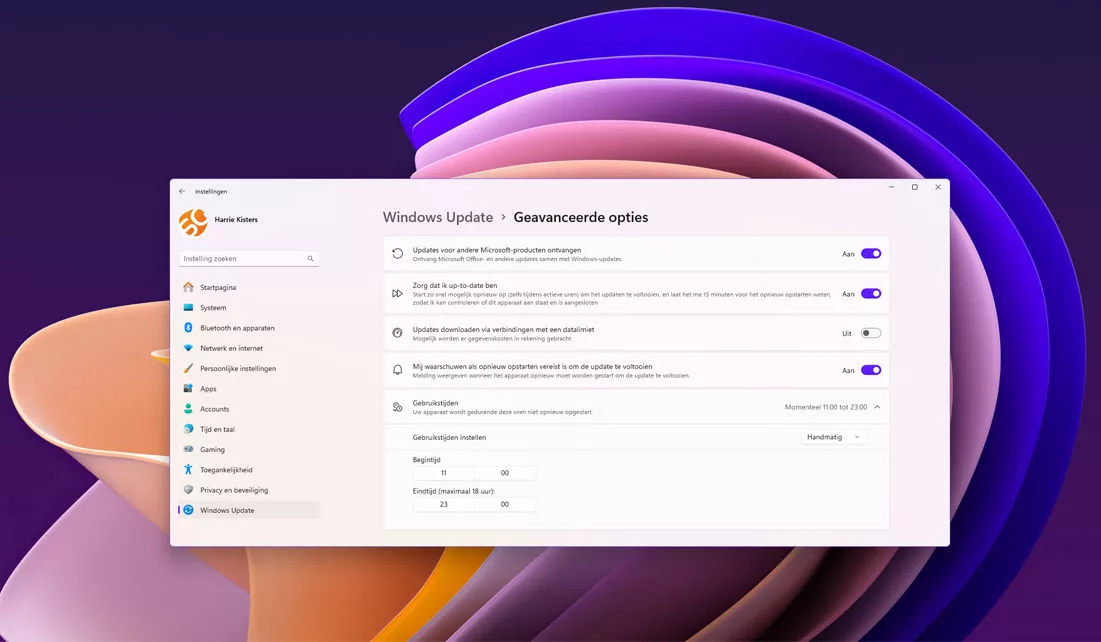Open Begintijd minutes selector
The width and height of the screenshot is (1101, 642).
point(504,473)
